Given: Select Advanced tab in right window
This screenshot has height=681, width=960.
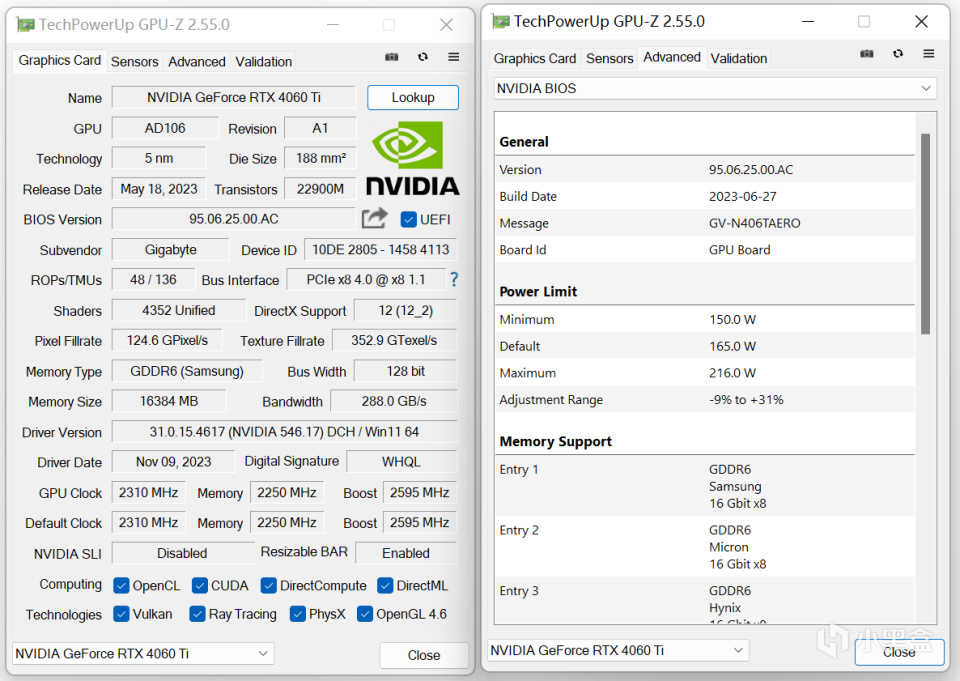Looking at the screenshot, I should pos(672,58).
